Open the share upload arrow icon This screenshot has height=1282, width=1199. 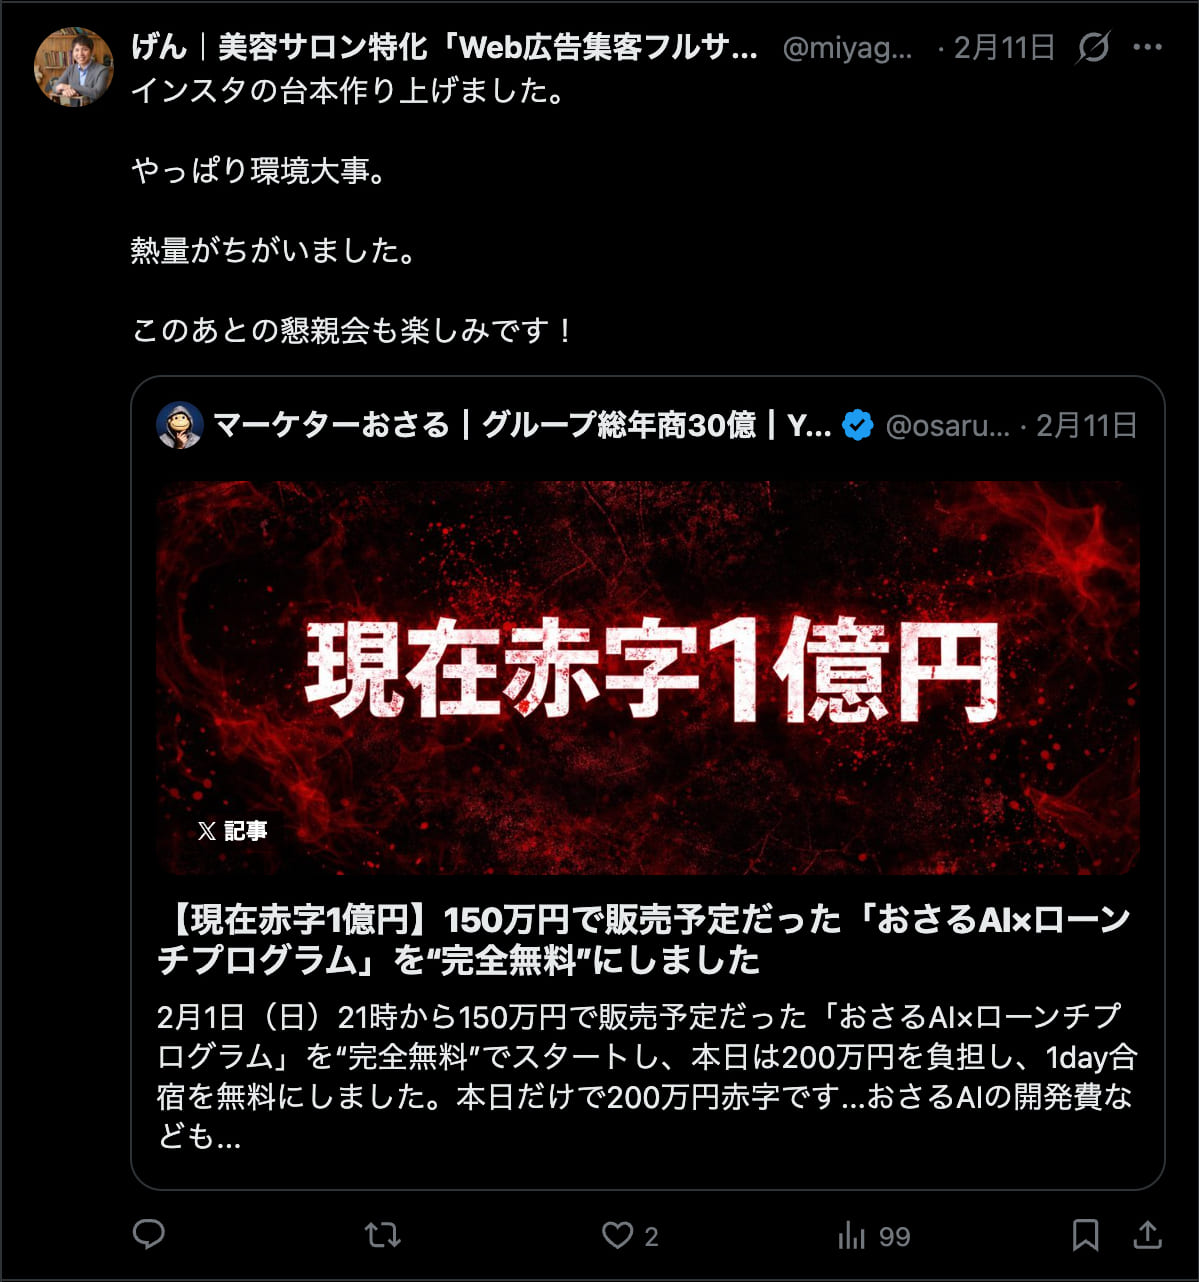(1147, 1236)
